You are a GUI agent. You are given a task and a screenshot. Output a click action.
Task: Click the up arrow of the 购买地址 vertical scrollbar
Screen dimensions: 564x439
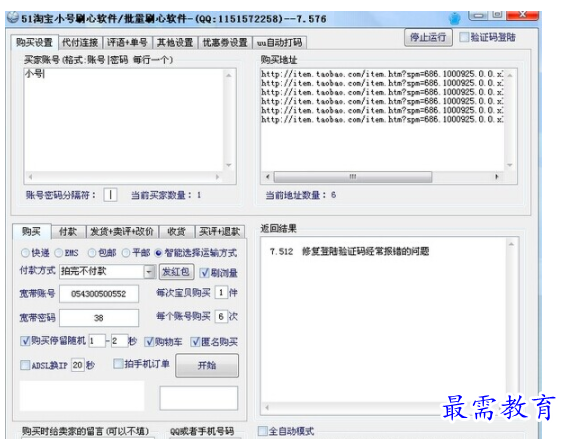tap(510, 75)
